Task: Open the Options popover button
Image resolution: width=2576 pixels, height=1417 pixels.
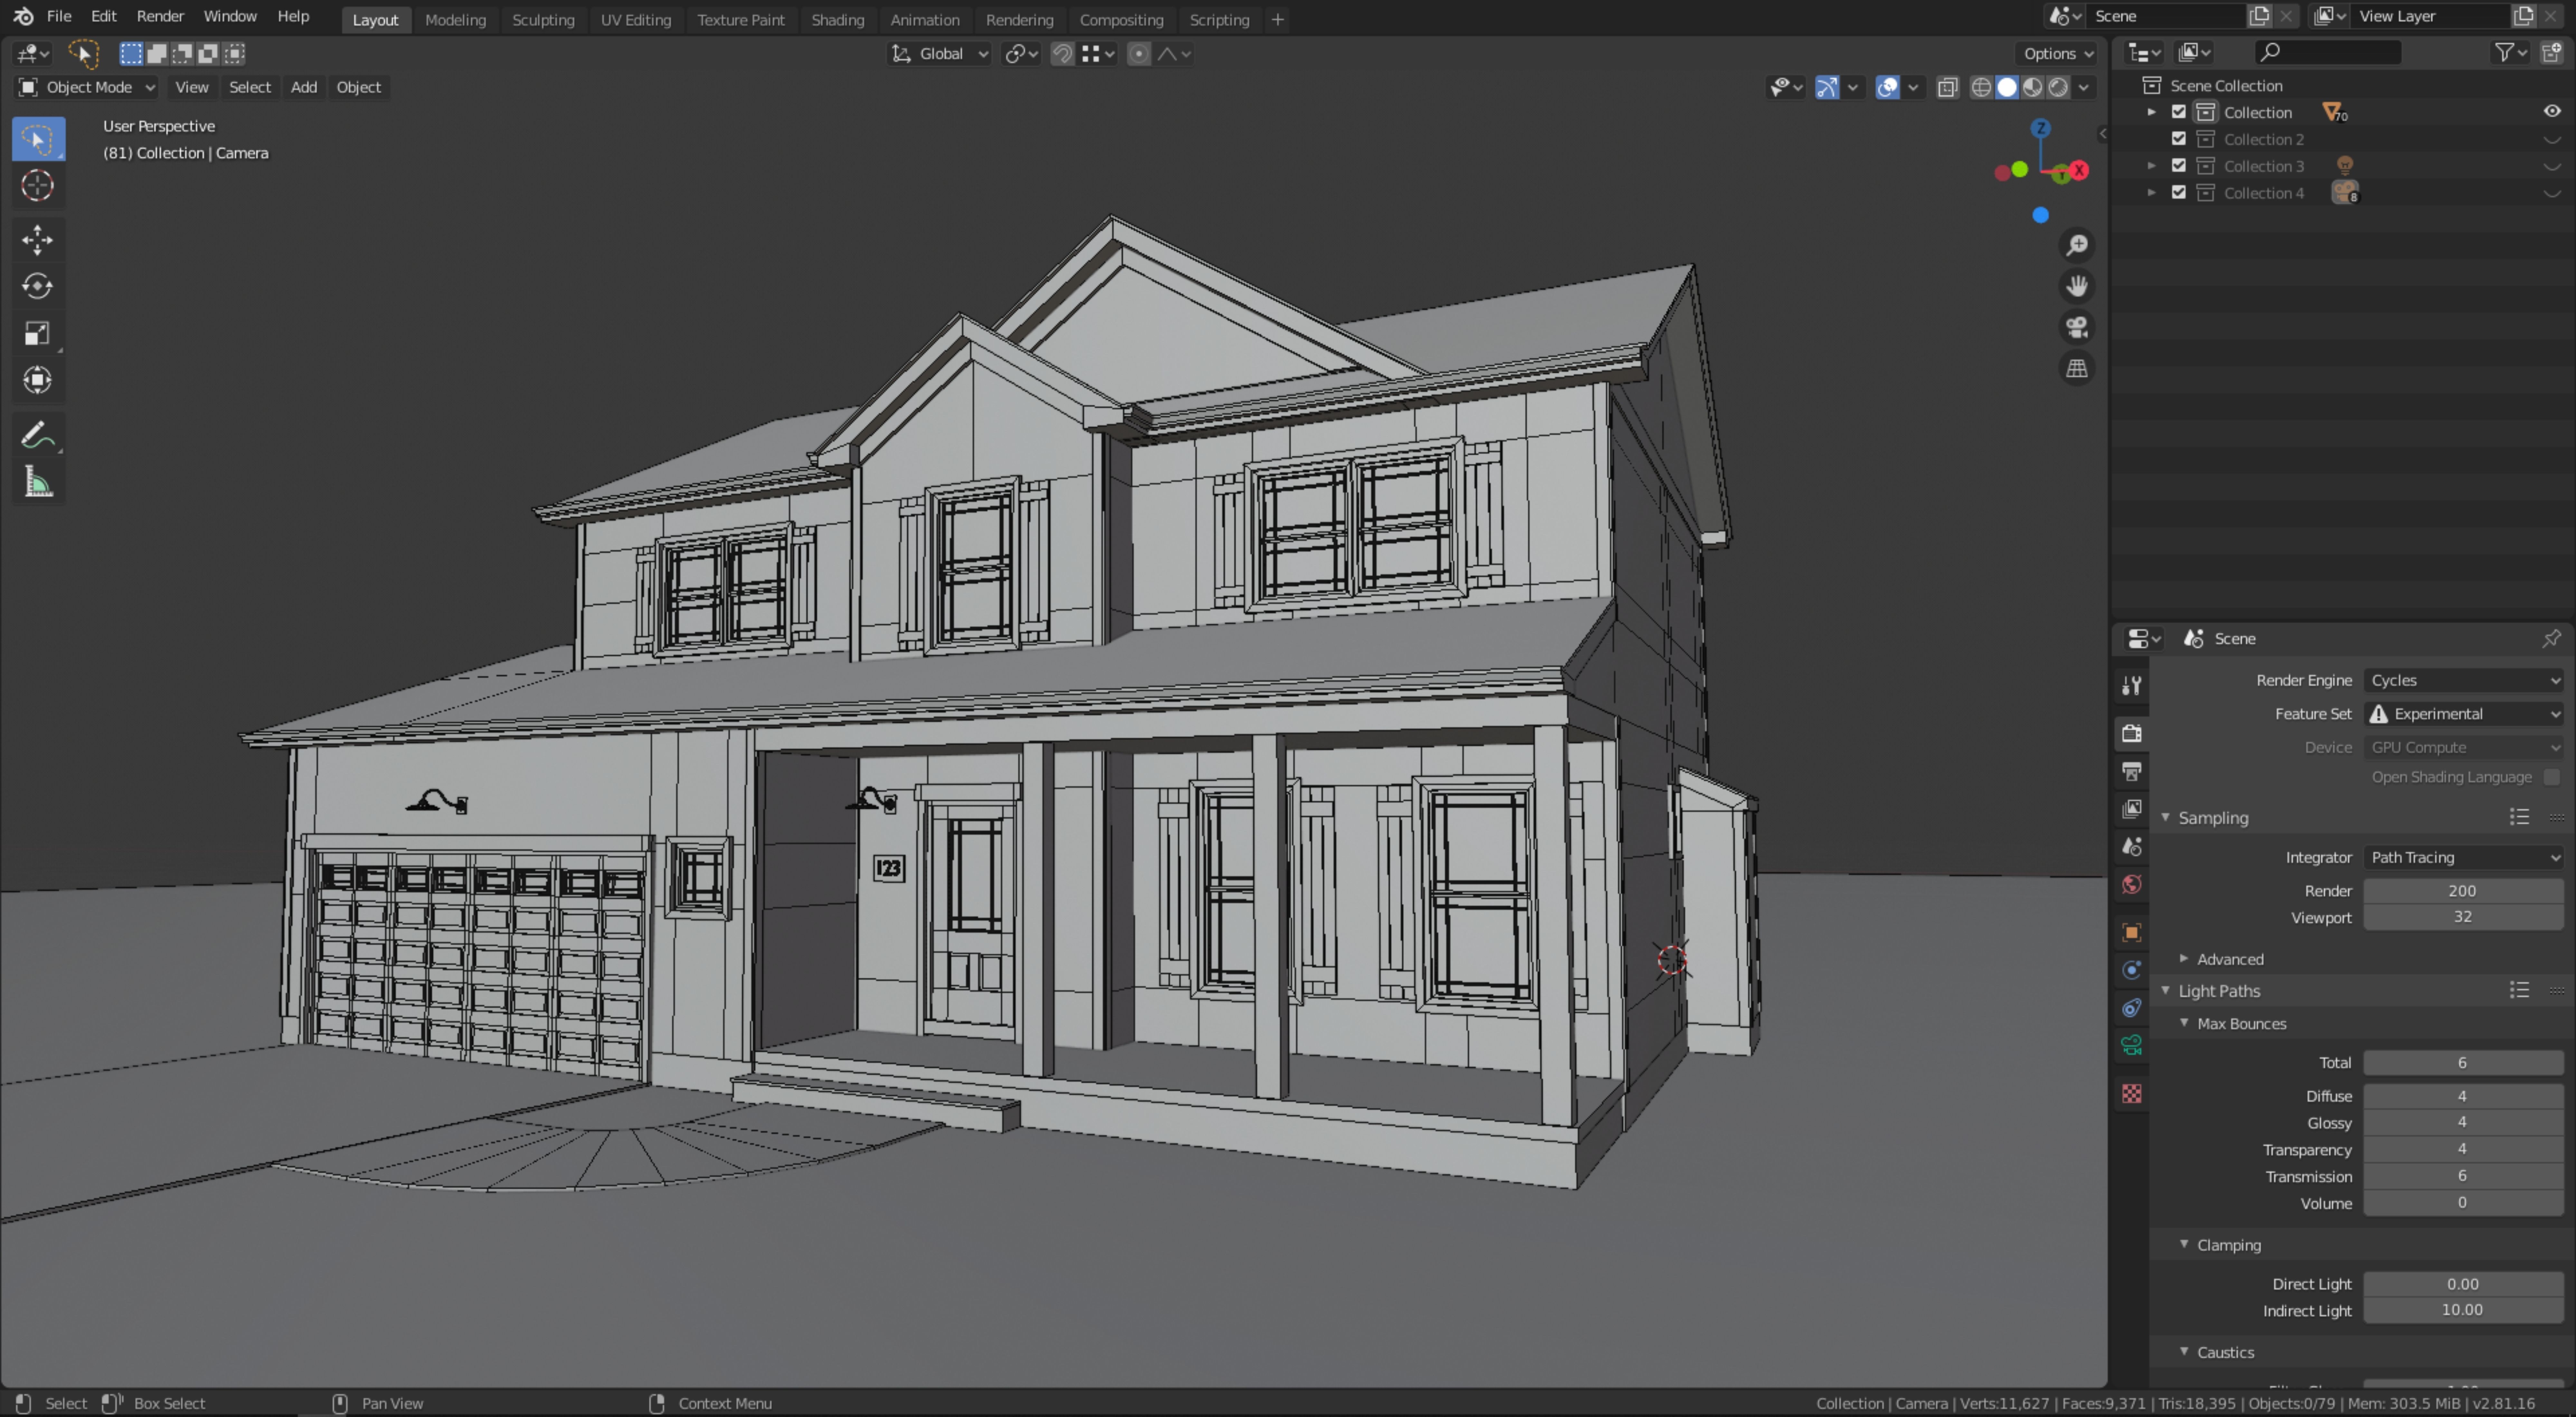Action: (2058, 54)
